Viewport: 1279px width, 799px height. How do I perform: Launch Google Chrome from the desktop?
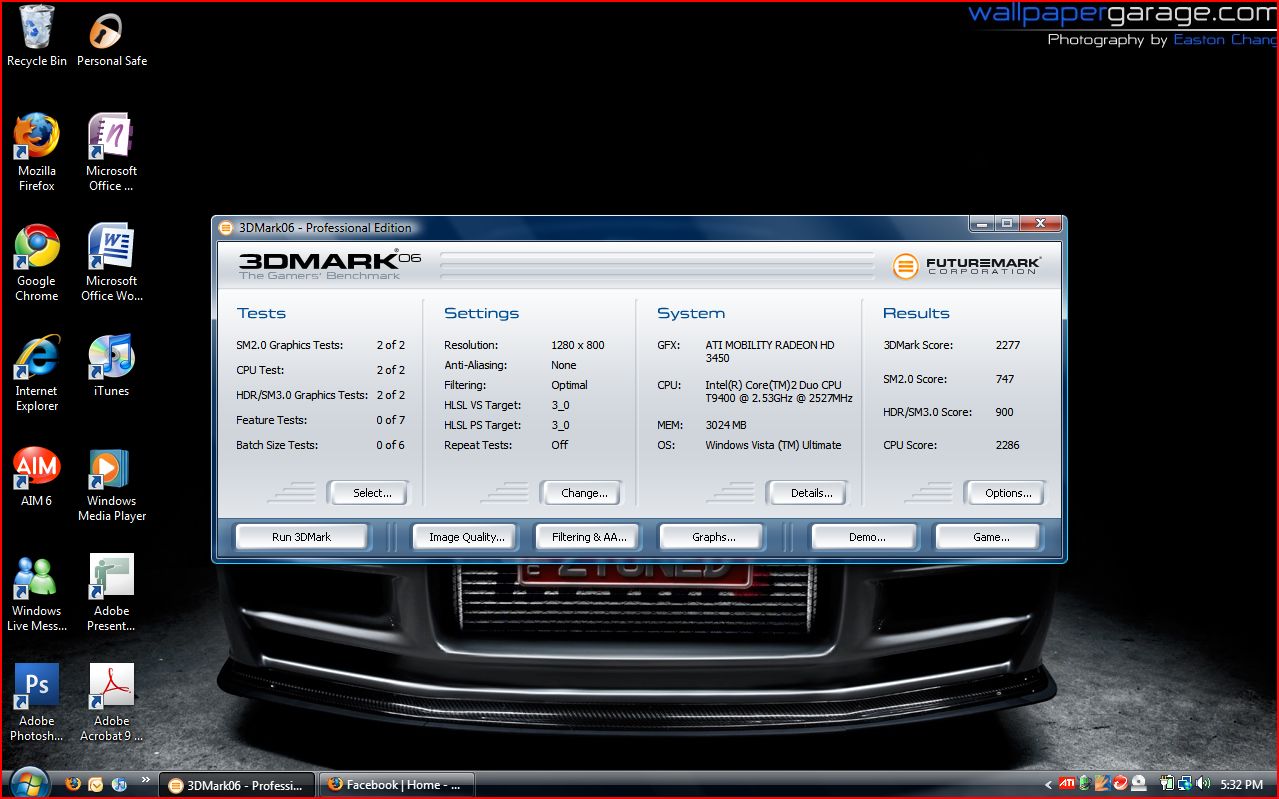point(36,262)
